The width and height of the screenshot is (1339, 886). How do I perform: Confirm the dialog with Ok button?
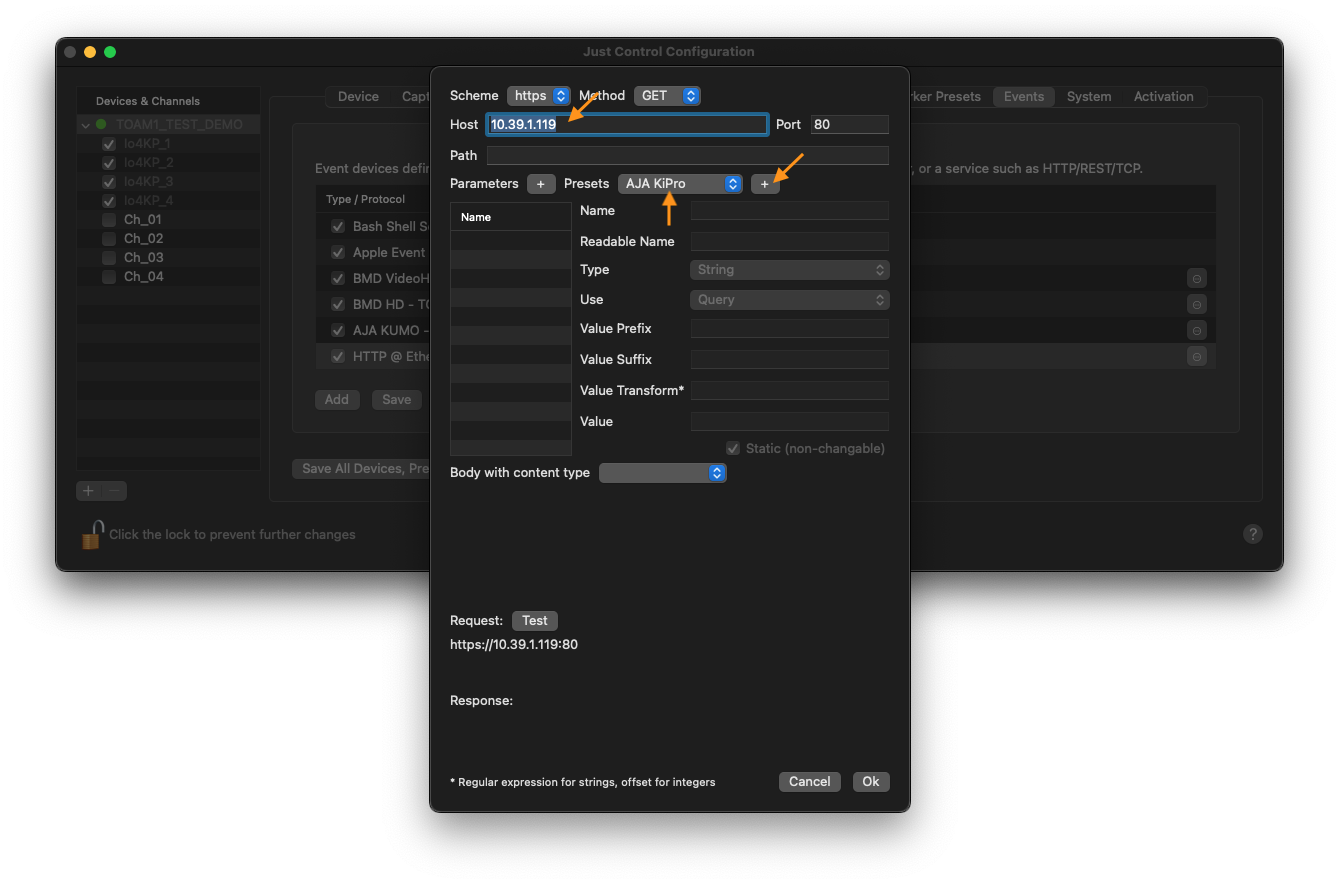coord(871,782)
